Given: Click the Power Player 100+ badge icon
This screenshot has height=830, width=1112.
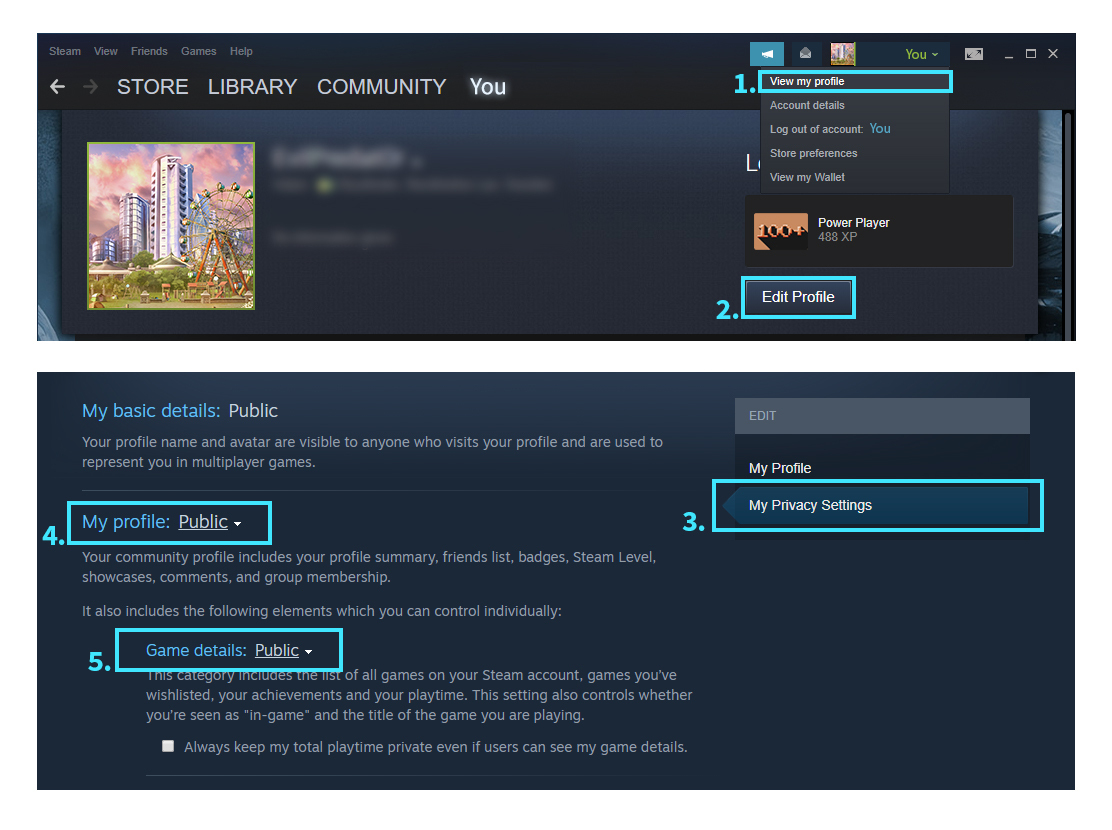Looking at the screenshot, I should (x=780, y=231).
